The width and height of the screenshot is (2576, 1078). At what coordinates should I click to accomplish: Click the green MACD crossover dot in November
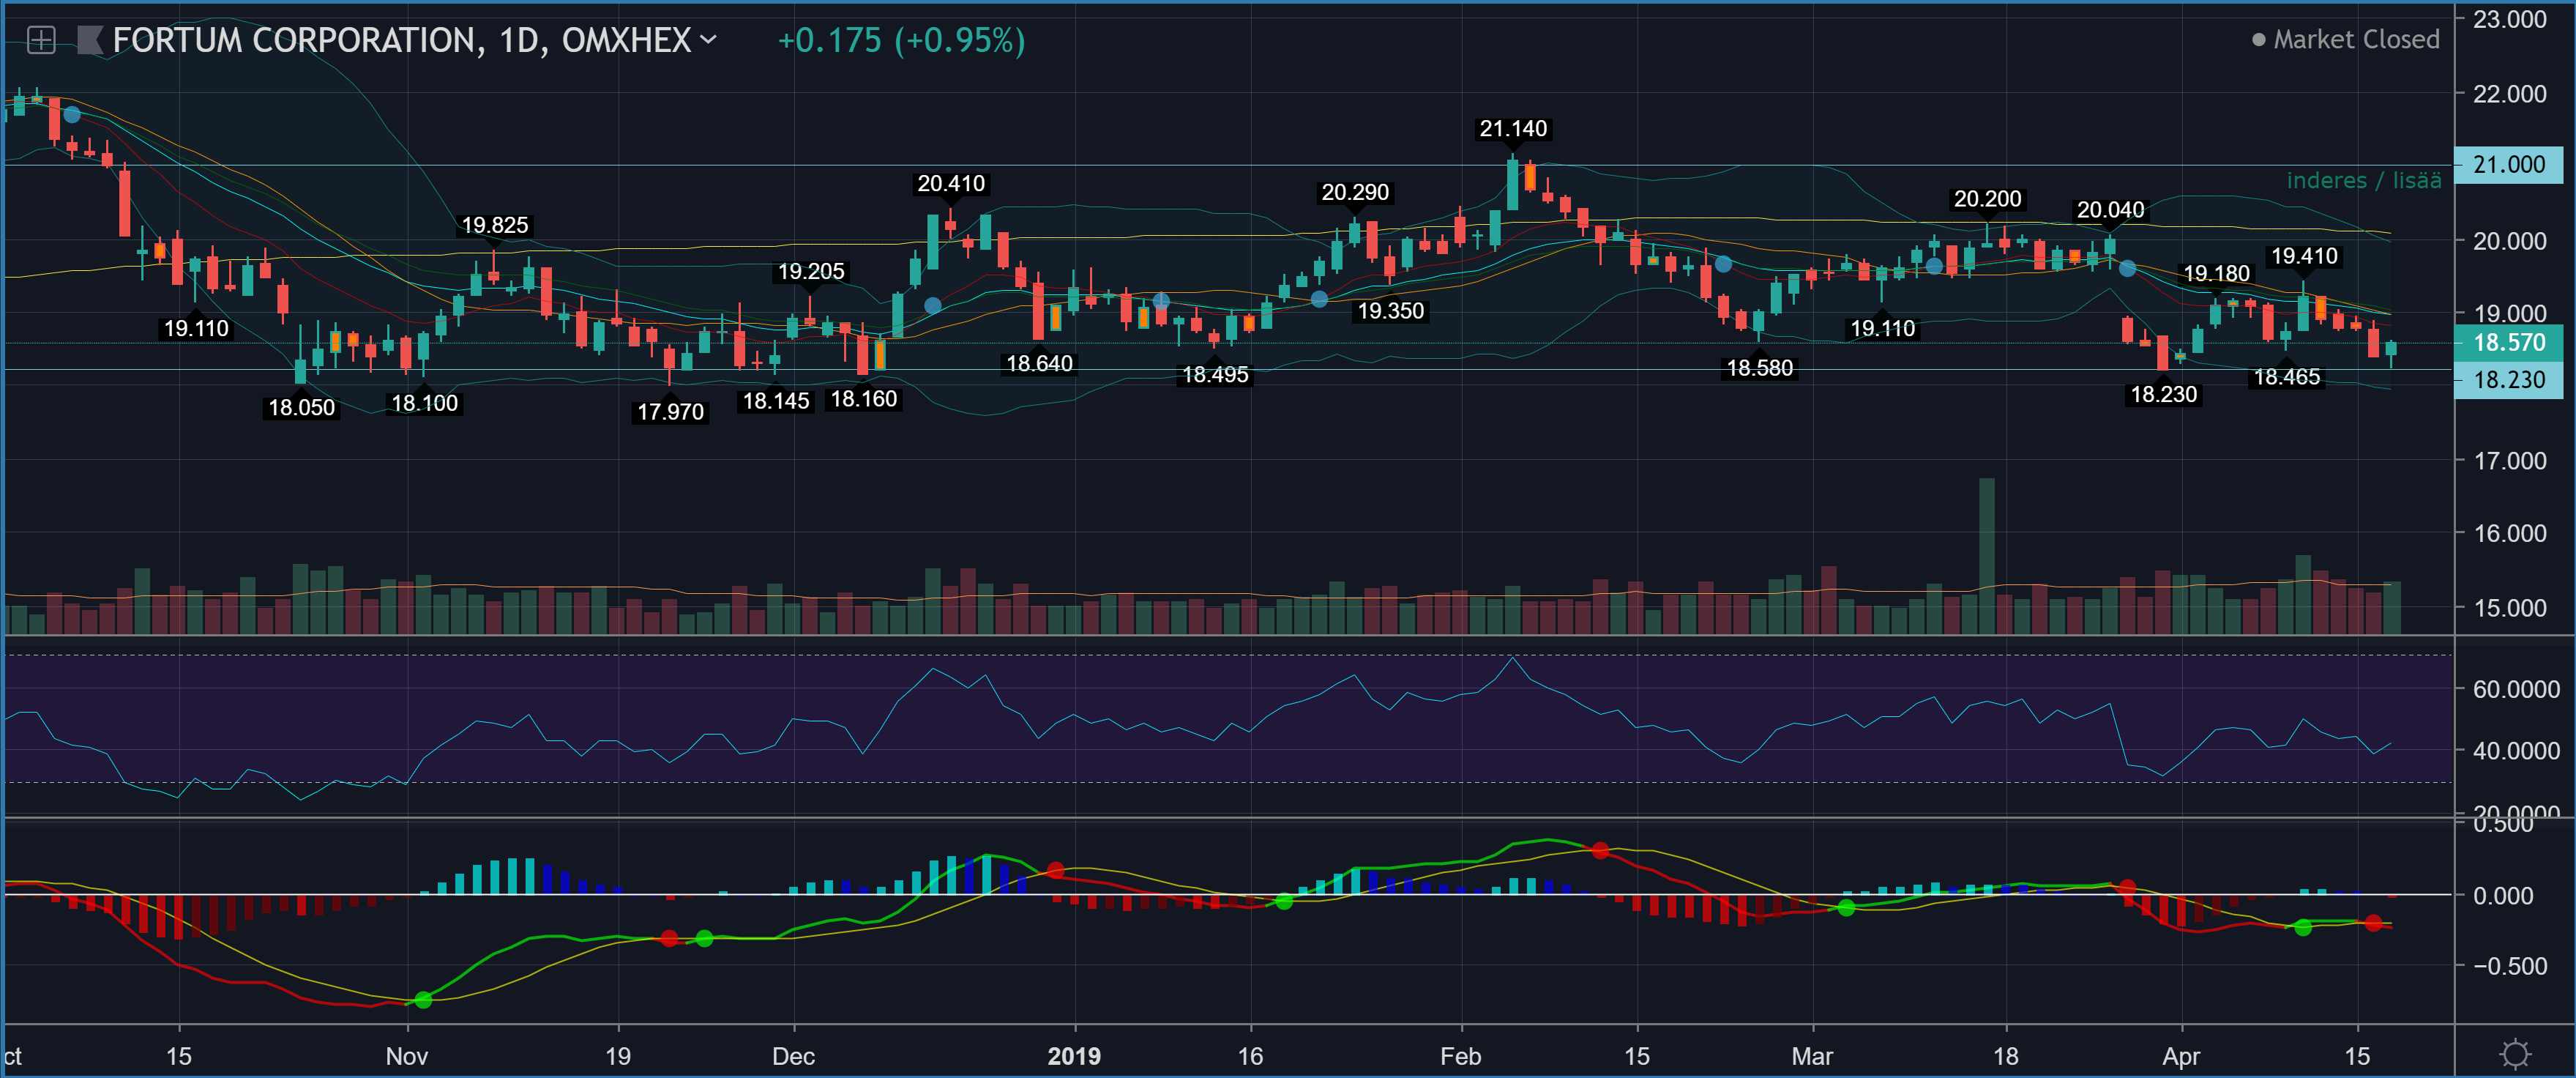(x=423, y=999)
